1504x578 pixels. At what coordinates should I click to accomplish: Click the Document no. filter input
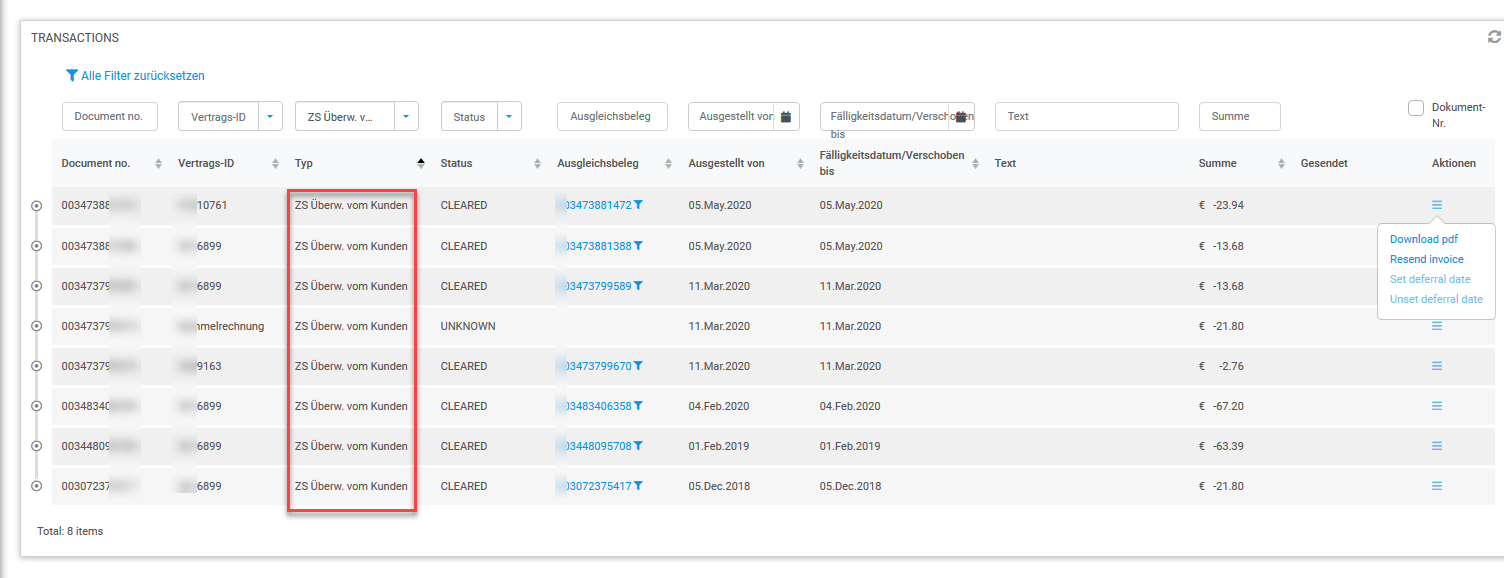(110, 117)
